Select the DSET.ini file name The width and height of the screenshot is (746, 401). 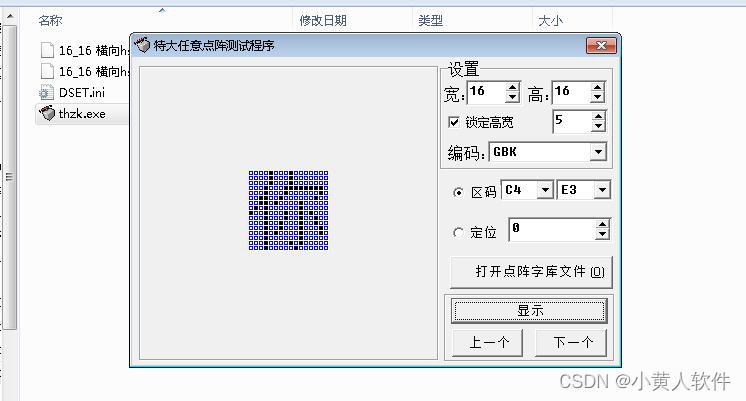click(82, 92)
